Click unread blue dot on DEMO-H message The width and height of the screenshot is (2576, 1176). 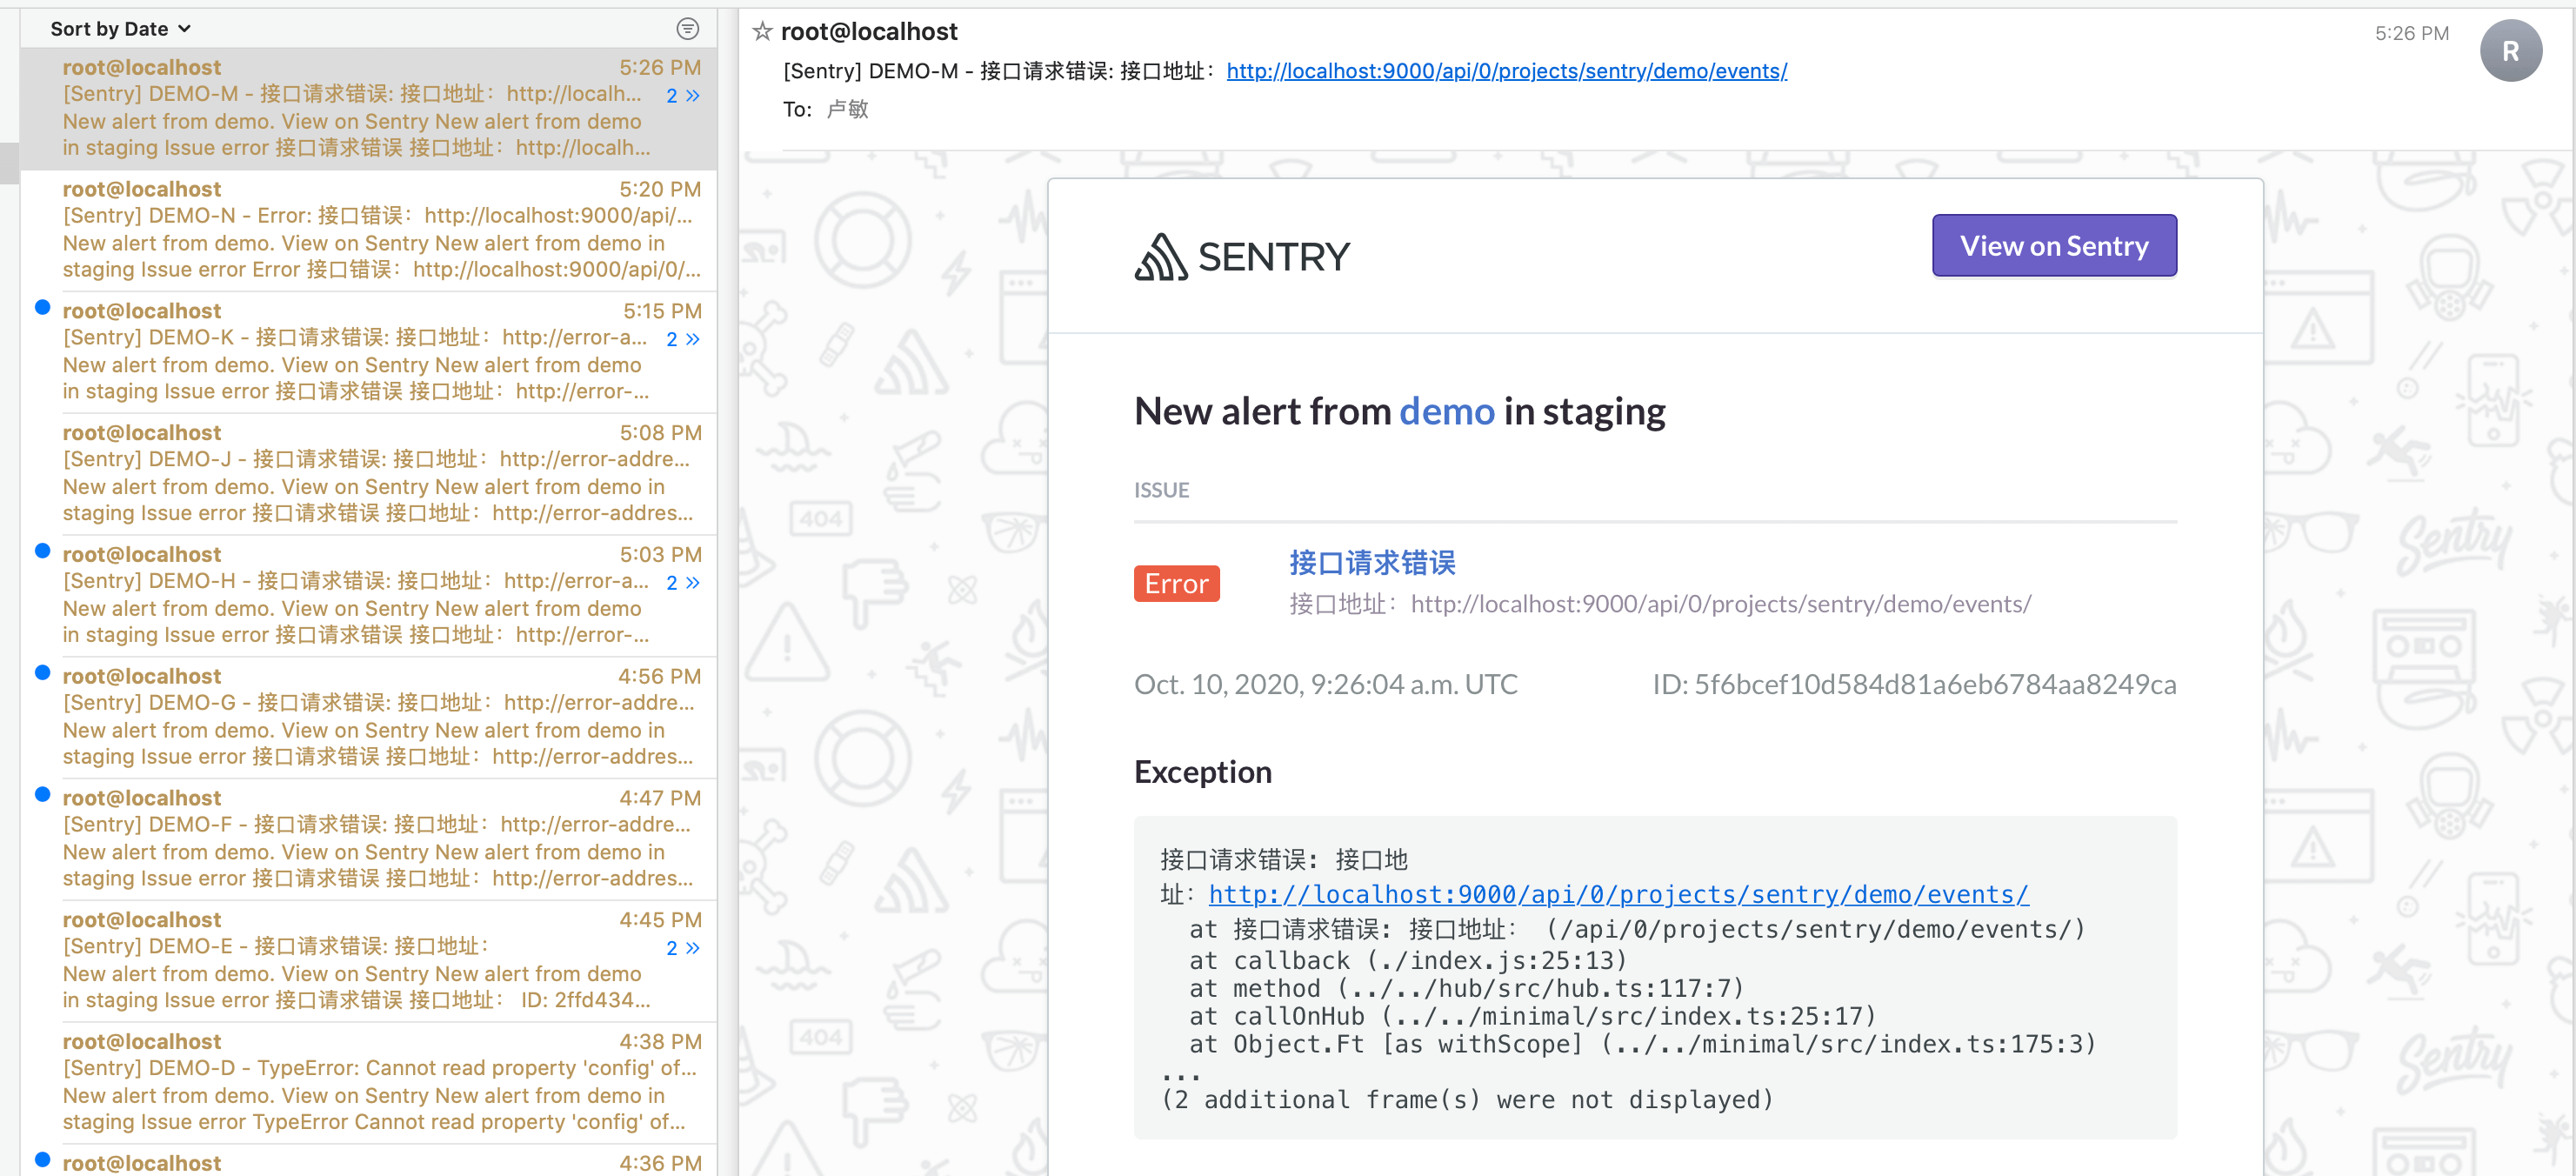(42, 551)
